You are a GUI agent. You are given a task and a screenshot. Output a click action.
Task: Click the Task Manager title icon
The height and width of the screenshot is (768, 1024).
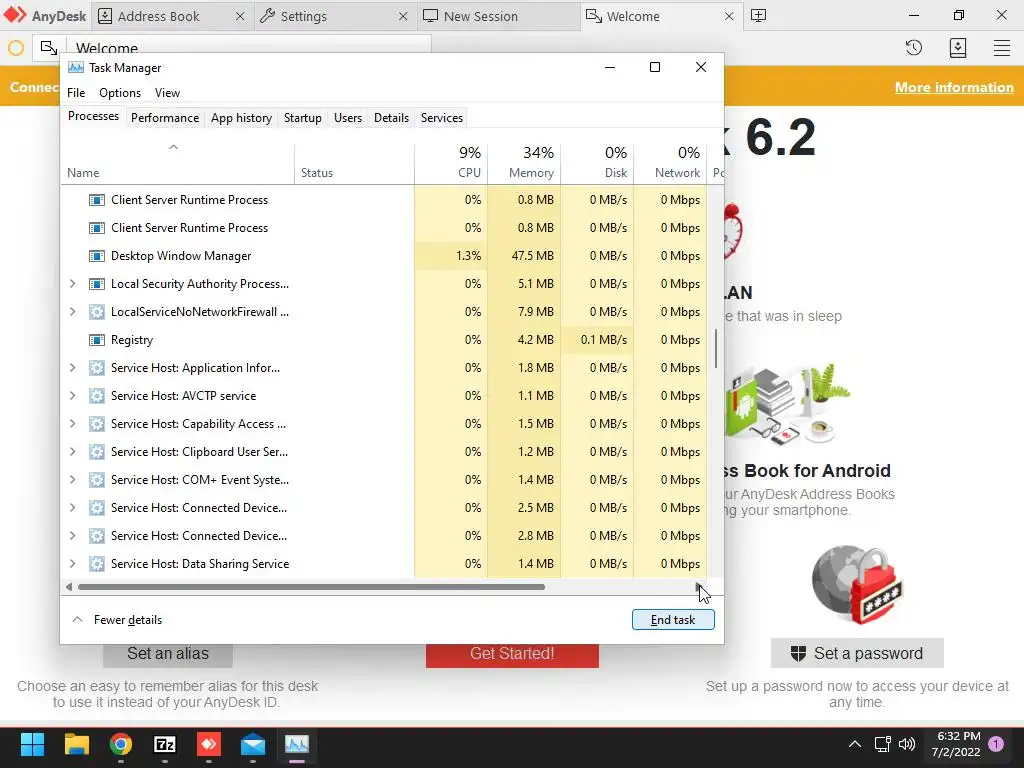tap(76, 67)
